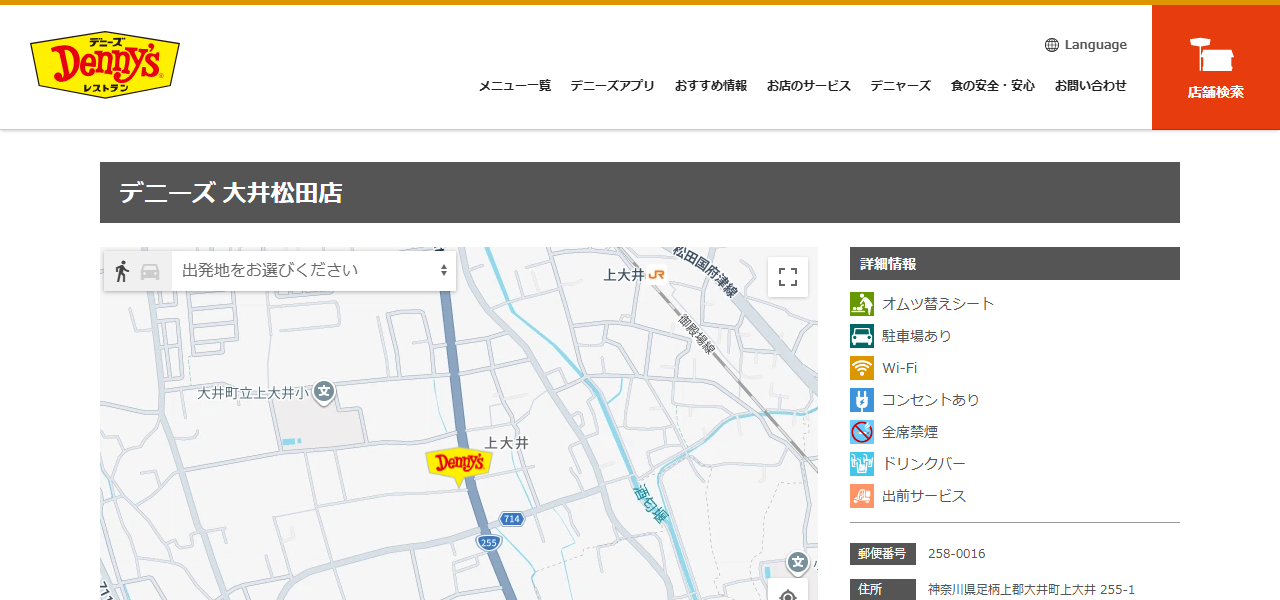Click the 上大井 JR station label on map
Viewport: 1280px width, 600px height.
(635, 274)
